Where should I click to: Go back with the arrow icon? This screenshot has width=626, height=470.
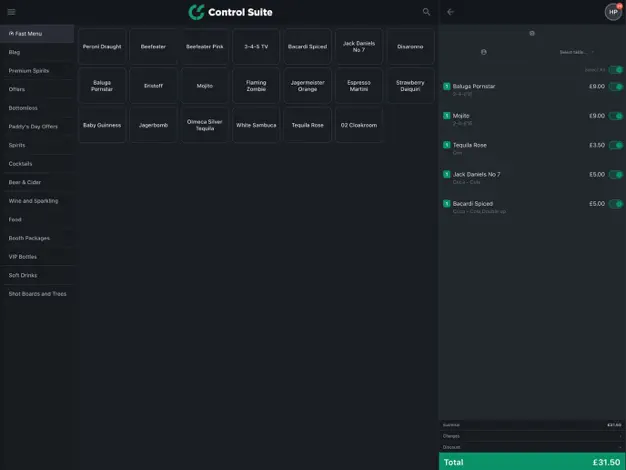point(450,12)
